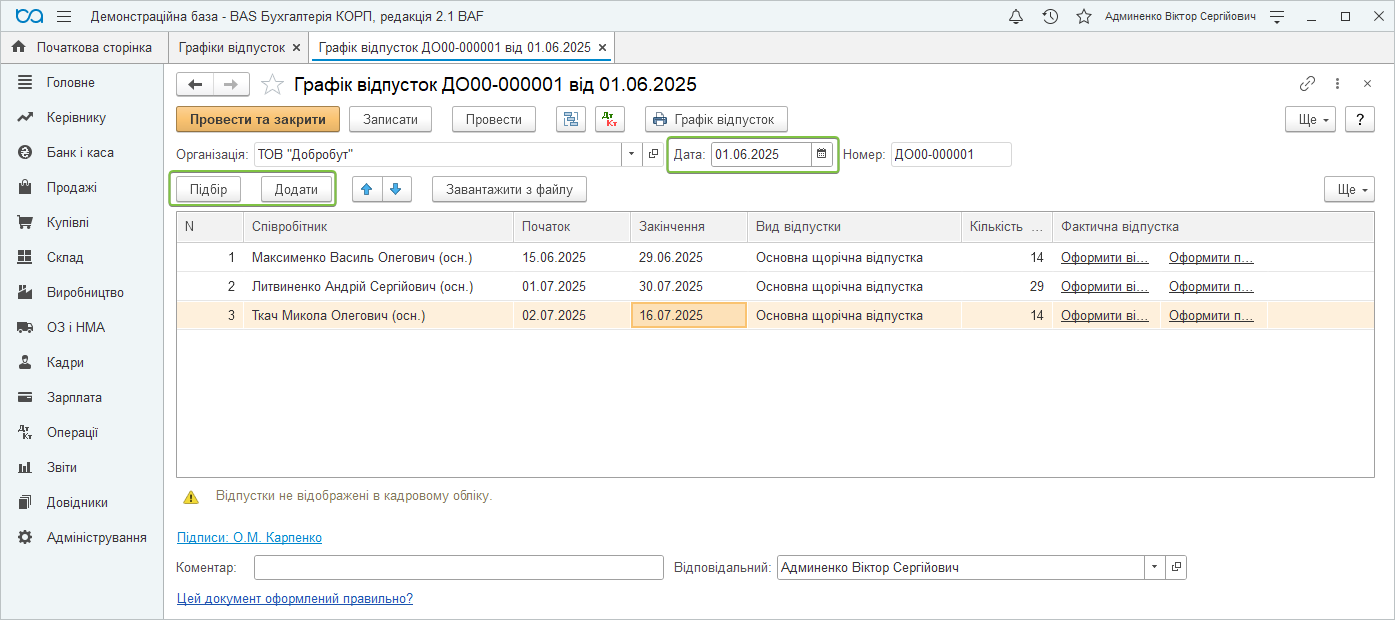This screenshot has width=1395, height=620.
Task: Open Кадри section in sidebar
Action: pyautogui.click(x=65, y=362)
